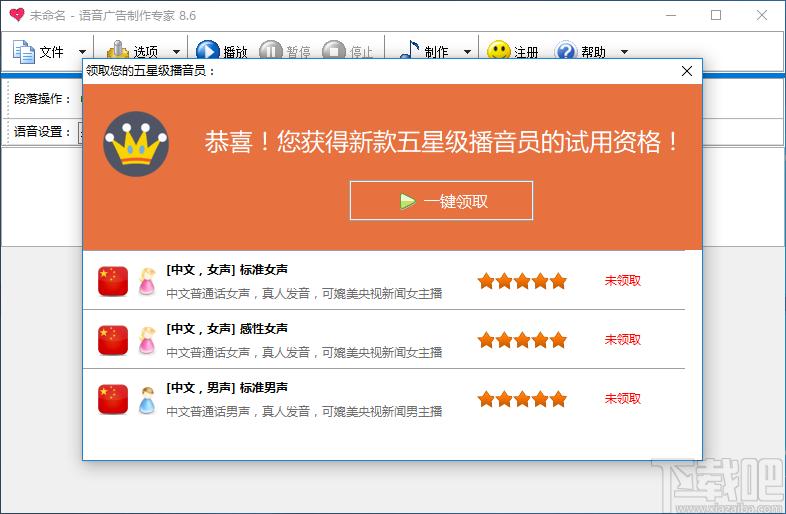The image size is (786, 514).
Task: Select the title [中文，男声] 标准男声
Action: coord(227,388)
